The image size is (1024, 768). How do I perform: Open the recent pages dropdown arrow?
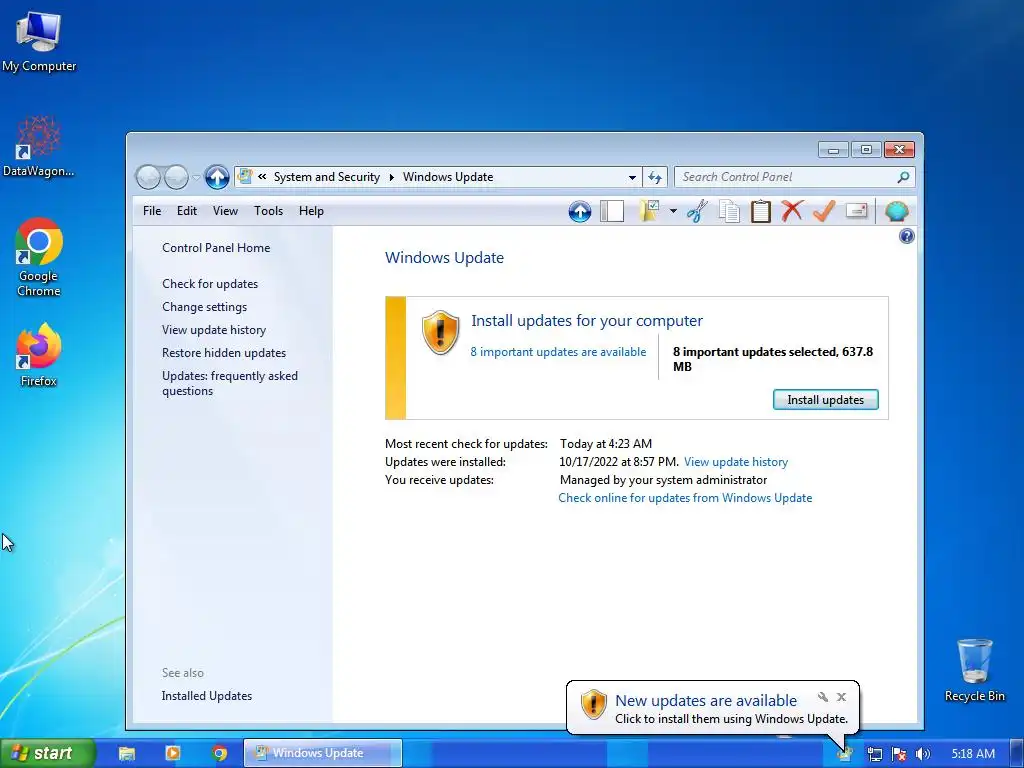196,178
